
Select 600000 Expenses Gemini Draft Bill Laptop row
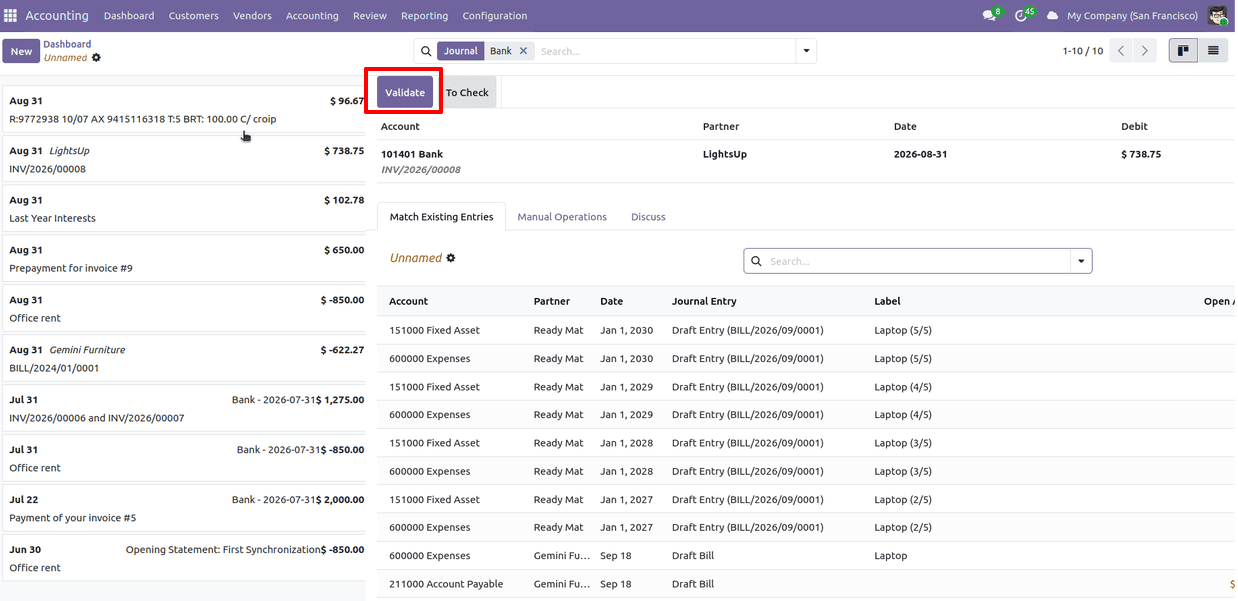(807, 555)
